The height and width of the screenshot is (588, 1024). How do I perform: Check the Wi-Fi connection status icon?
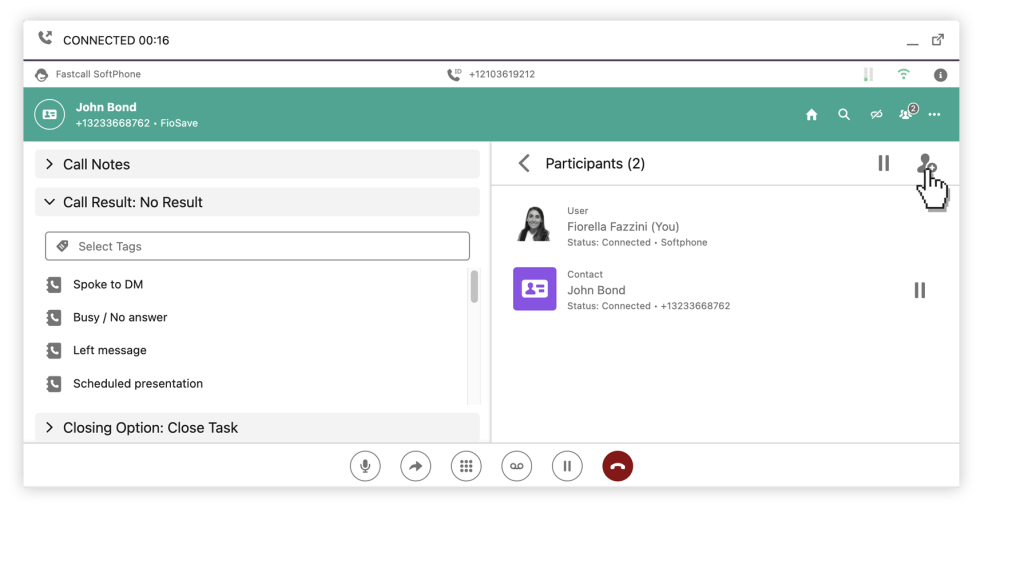pos(904,74)
